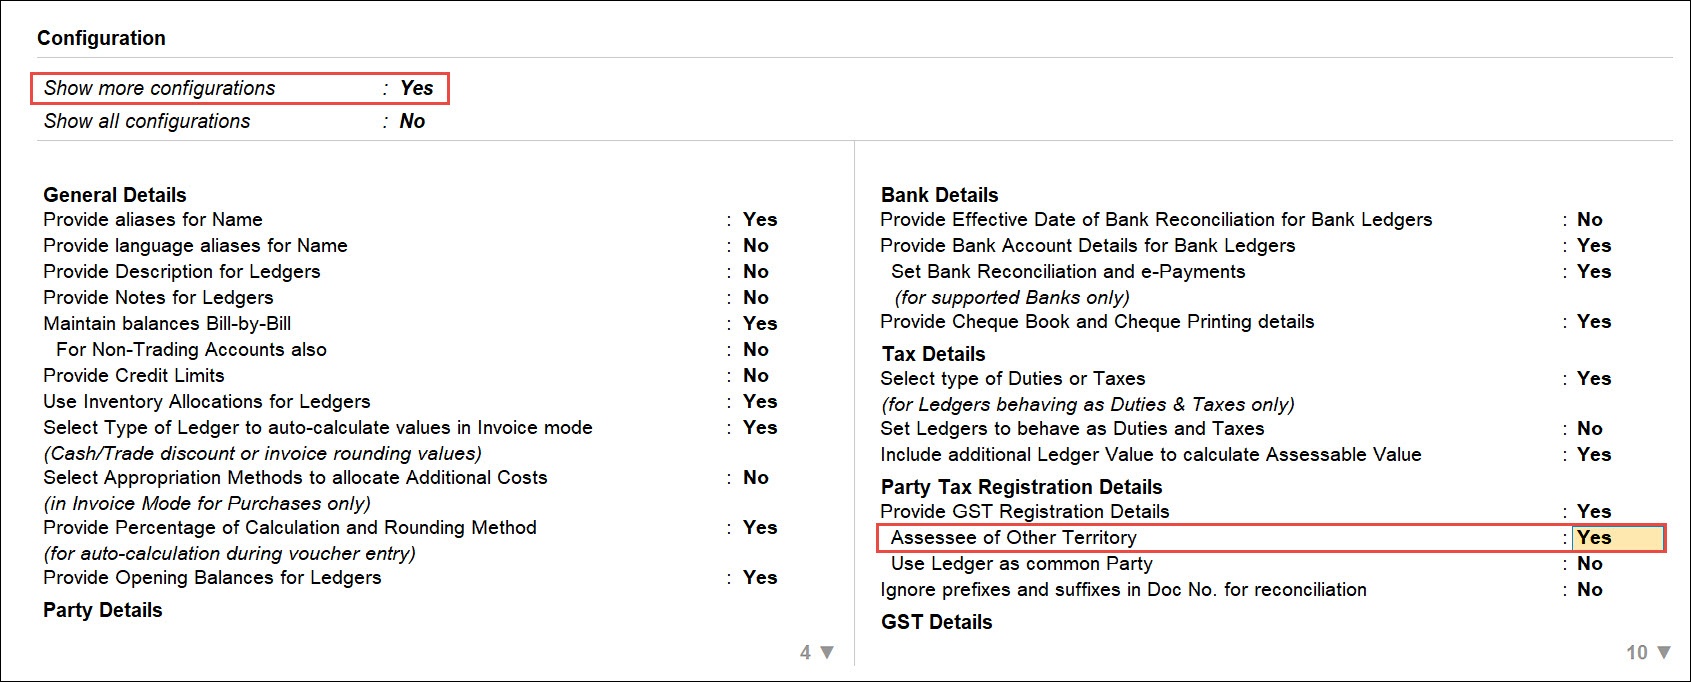1691x682 pixels.
Task: Select the General Details heading
Action: tap(115, 195)
